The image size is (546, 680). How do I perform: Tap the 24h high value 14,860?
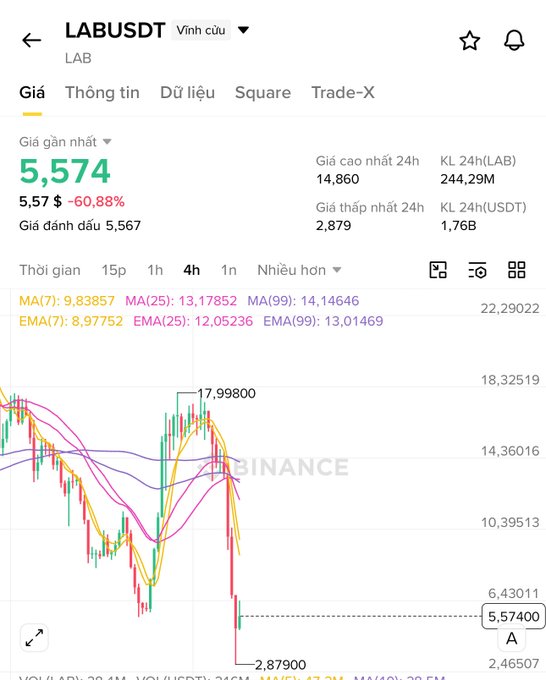click(x=337, y=179)
